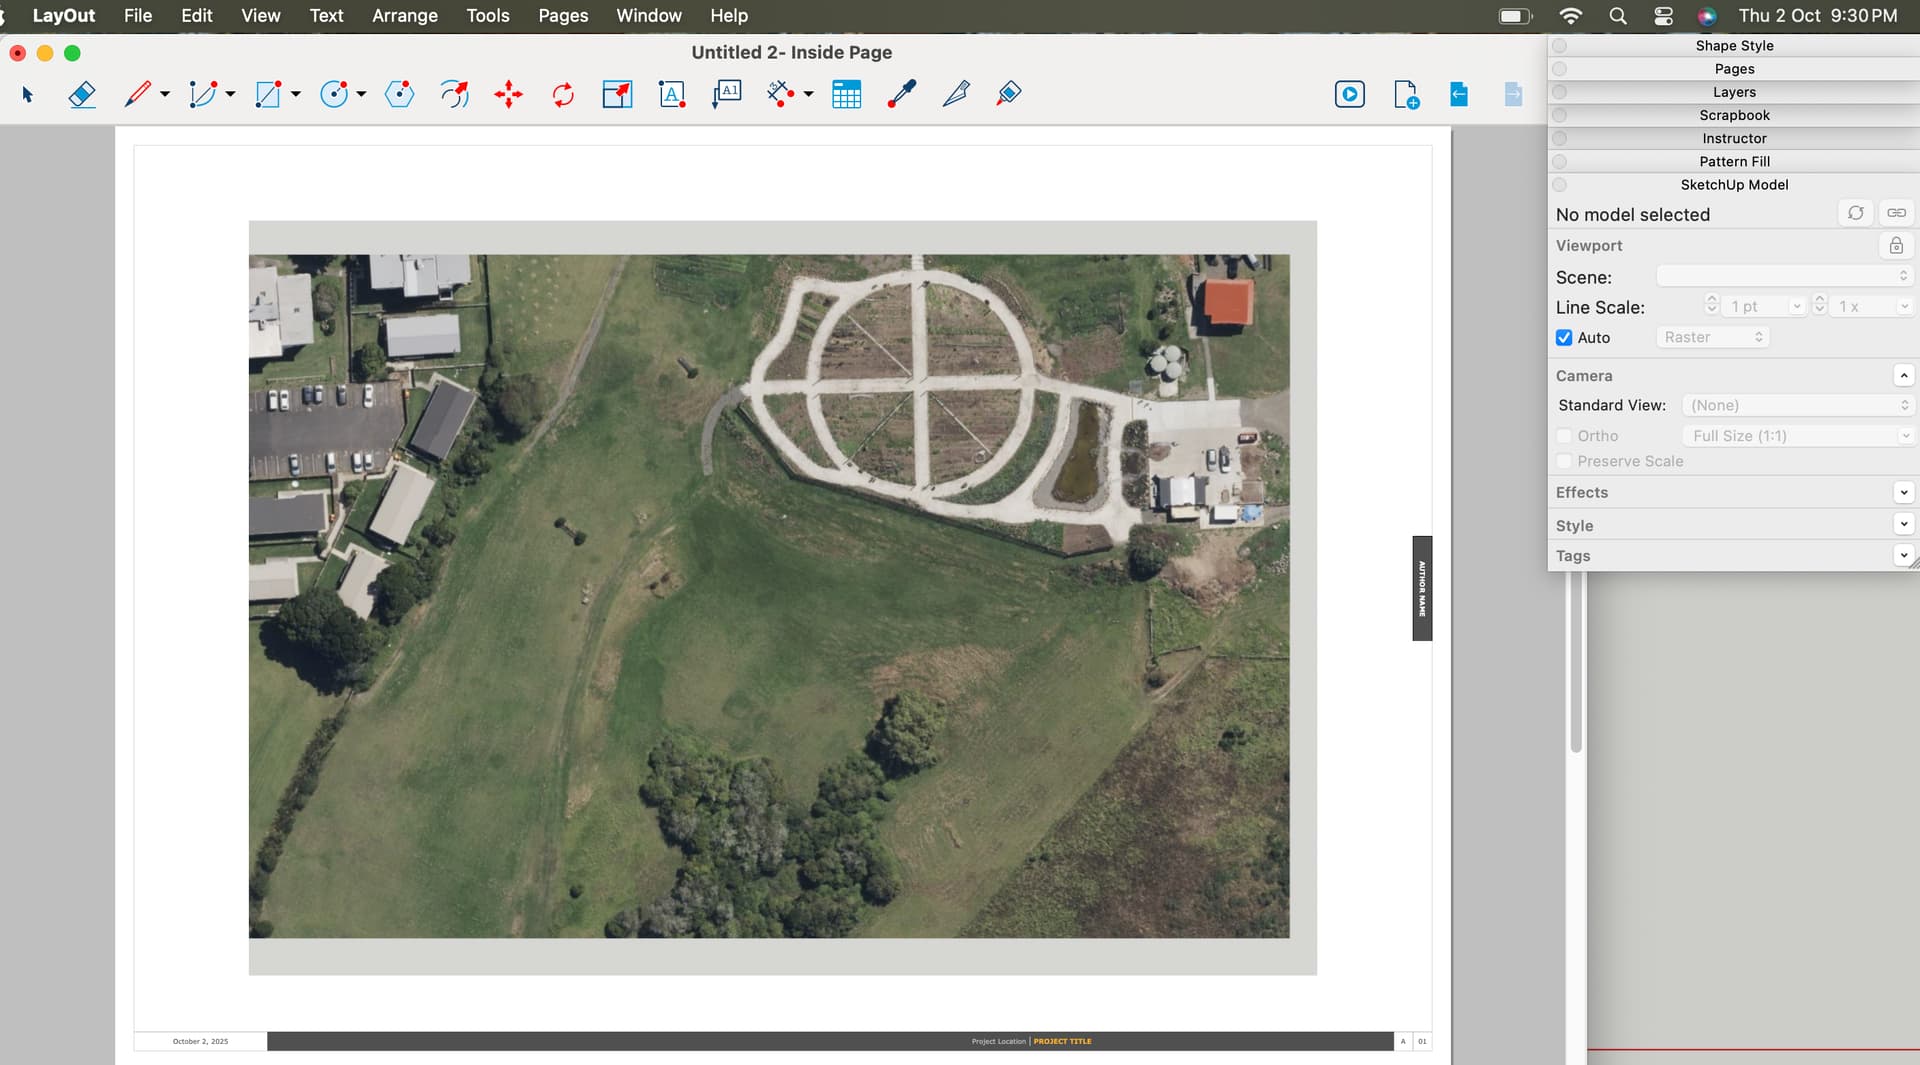Select the Table tool
Viewport: 1920px width, 1065px height.
point(846,94)
